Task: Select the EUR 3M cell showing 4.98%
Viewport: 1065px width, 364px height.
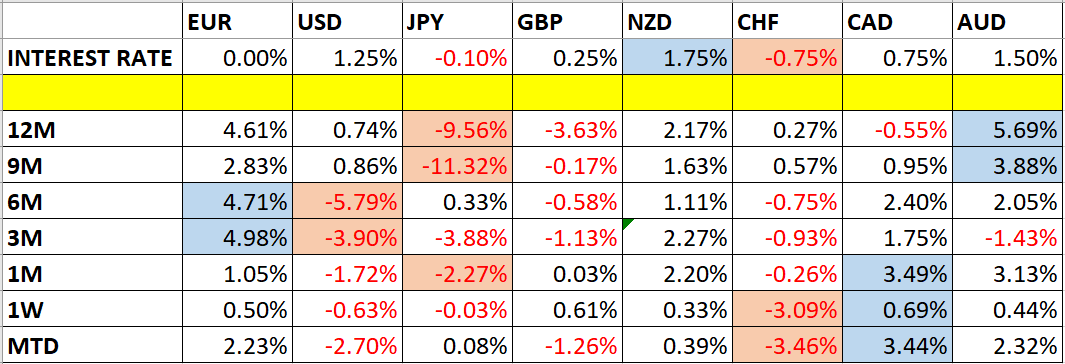Action: (x=238, y=237)
